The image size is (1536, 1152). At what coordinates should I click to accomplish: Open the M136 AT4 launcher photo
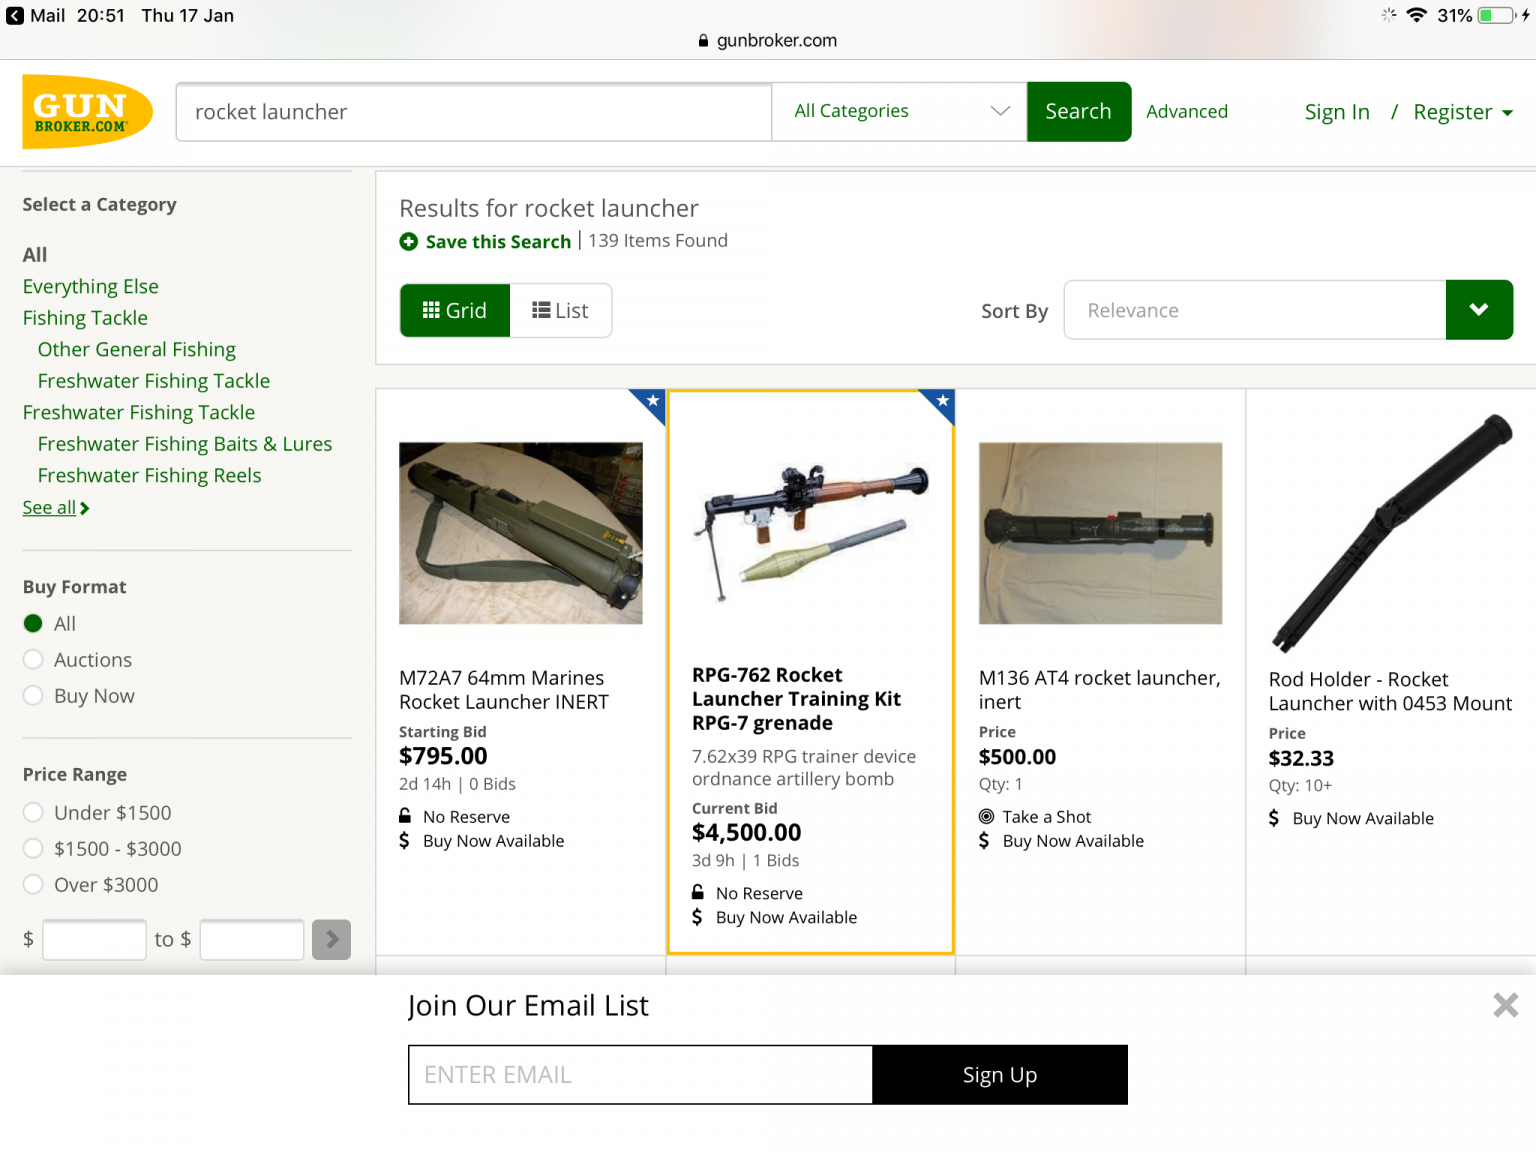(1100, 533)
